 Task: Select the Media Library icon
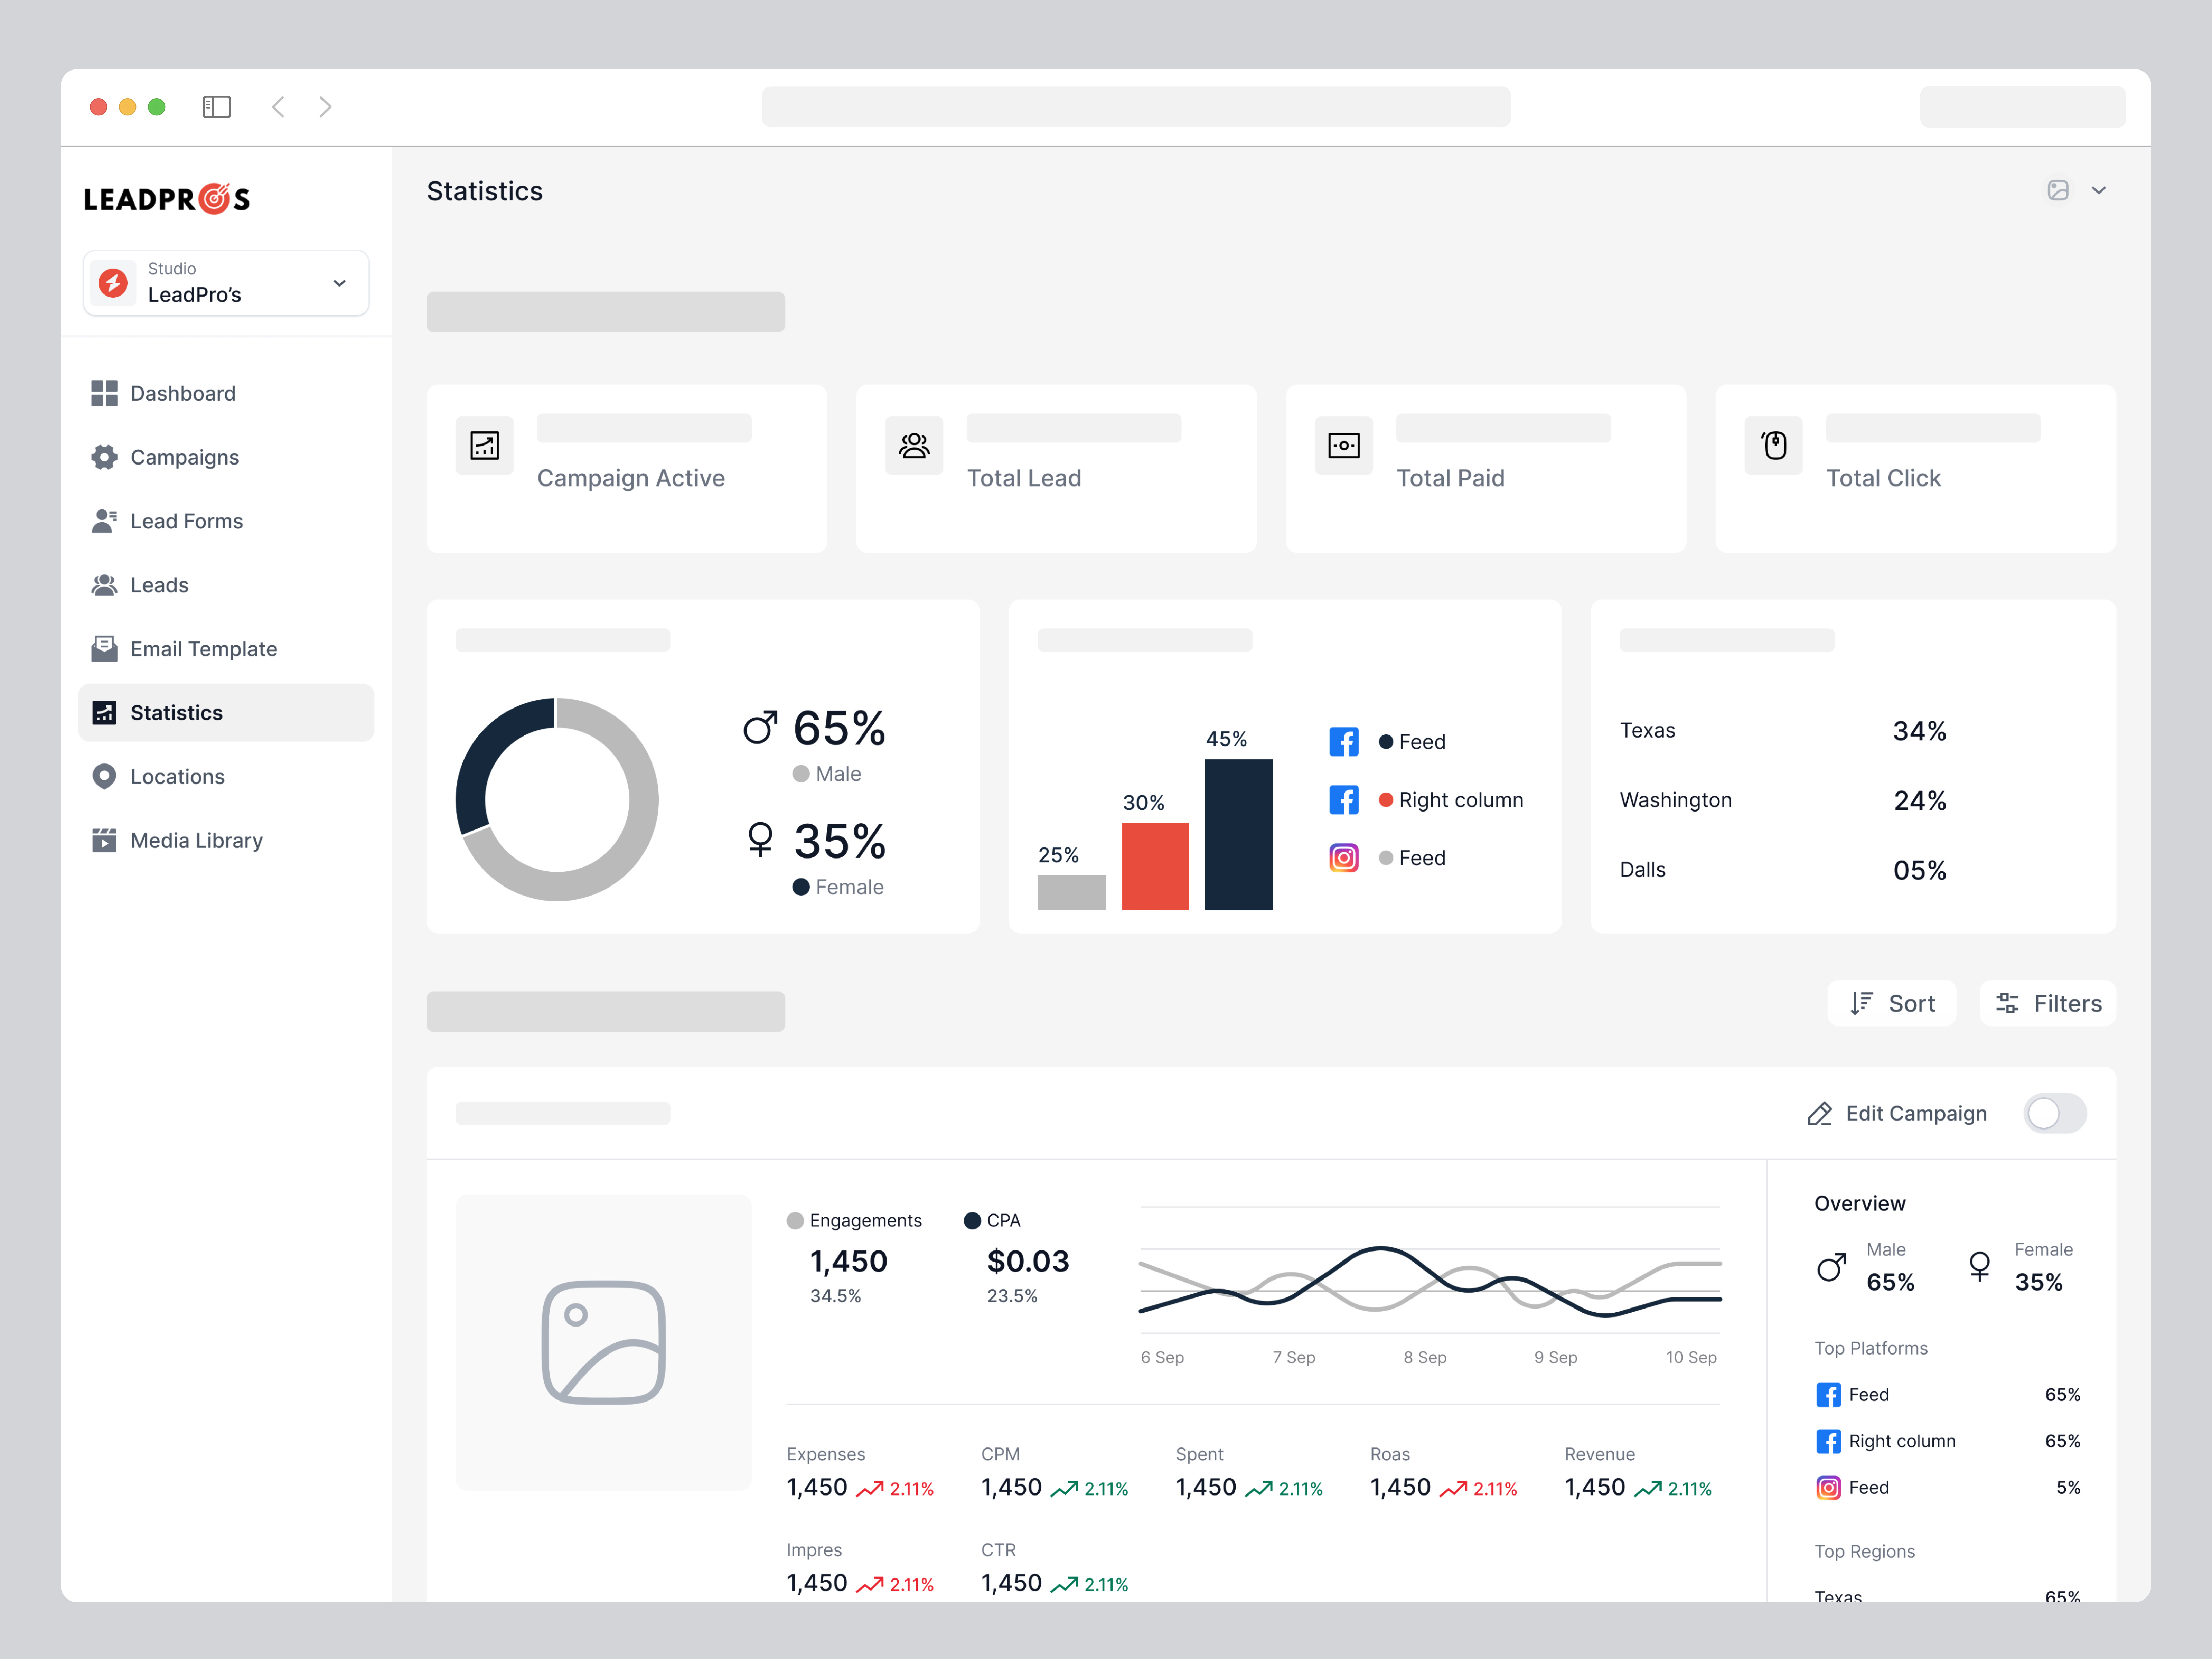pyautogui.click(x=105, y=840)
